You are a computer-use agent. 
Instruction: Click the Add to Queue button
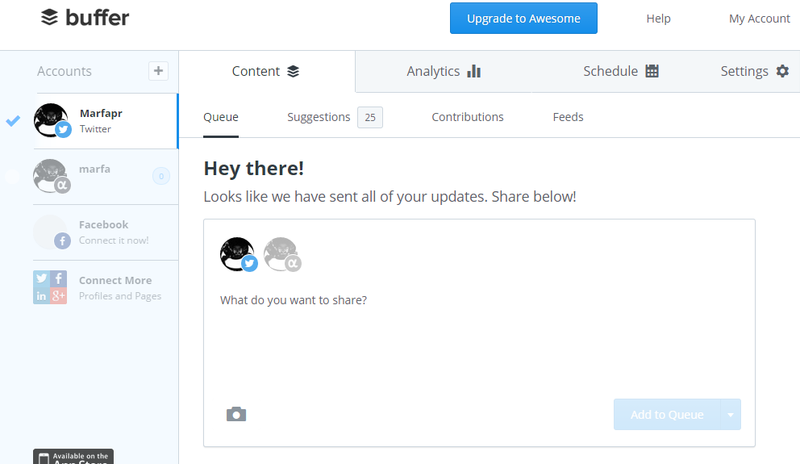click(x=667, y=414)
